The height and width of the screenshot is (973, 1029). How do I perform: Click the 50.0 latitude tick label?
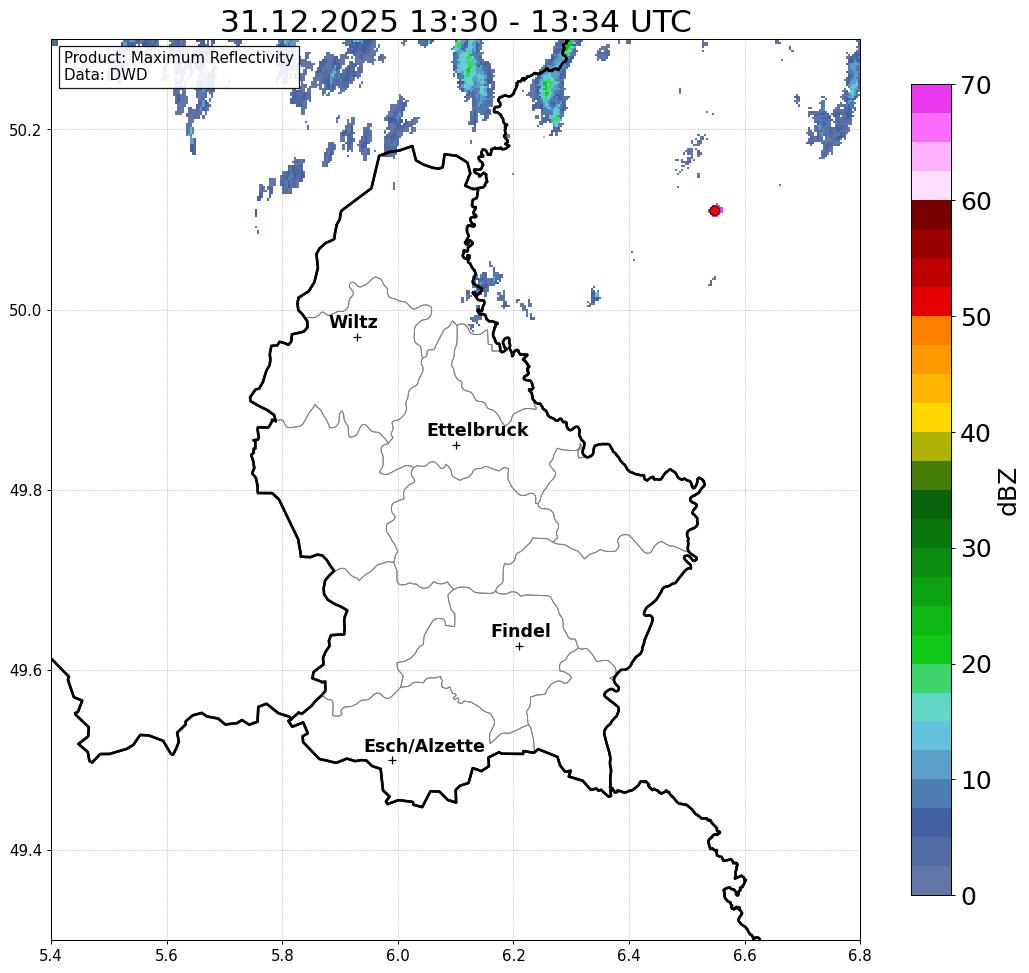click(25, 310)
